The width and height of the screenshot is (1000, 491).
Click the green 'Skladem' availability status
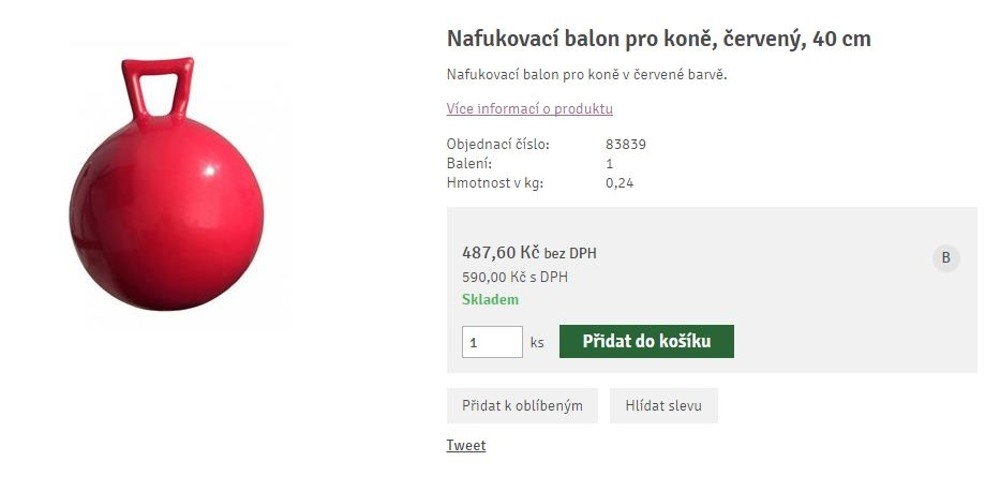coord(490,300)
